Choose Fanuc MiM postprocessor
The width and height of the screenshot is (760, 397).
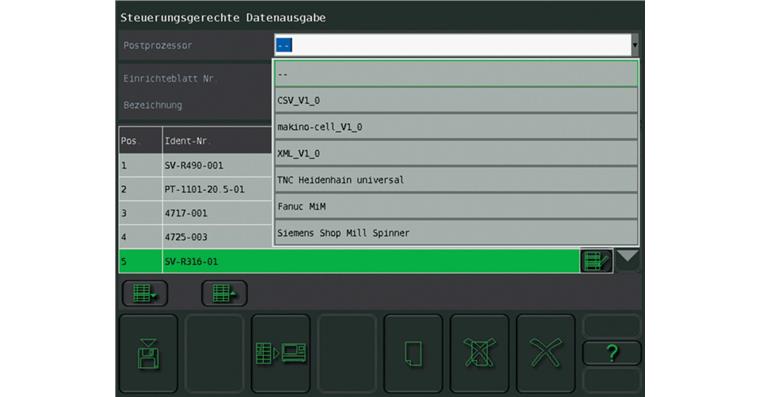click(x=456, y=206)
